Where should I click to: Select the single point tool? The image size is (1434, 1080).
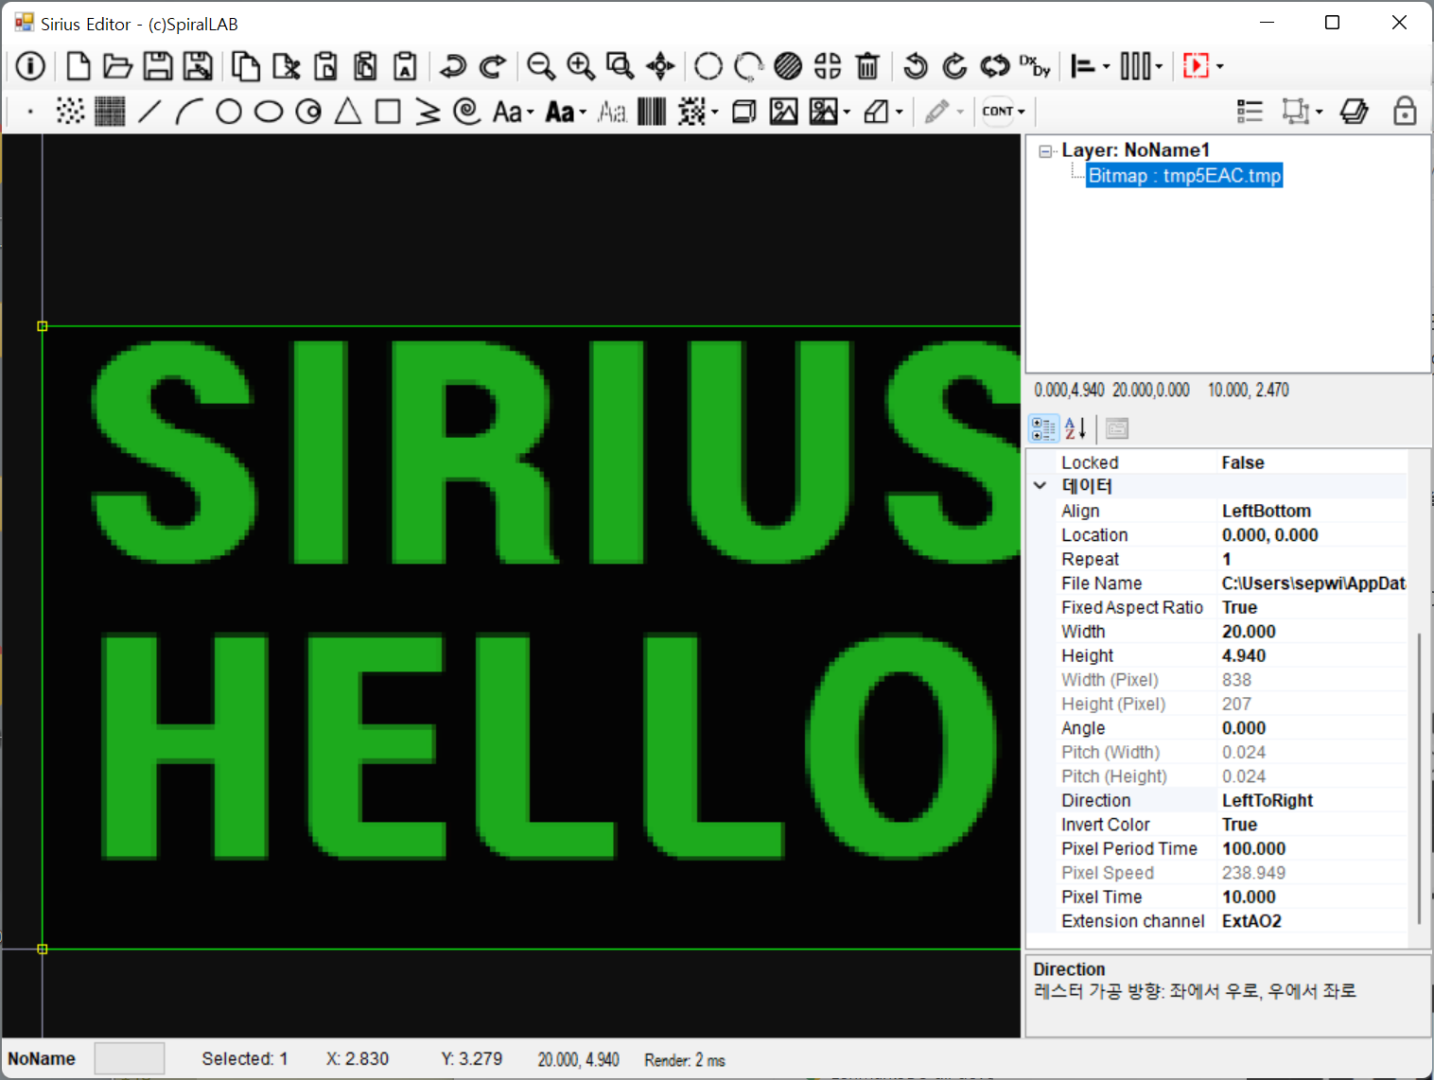pyautogui.click(x=30, y=111)
